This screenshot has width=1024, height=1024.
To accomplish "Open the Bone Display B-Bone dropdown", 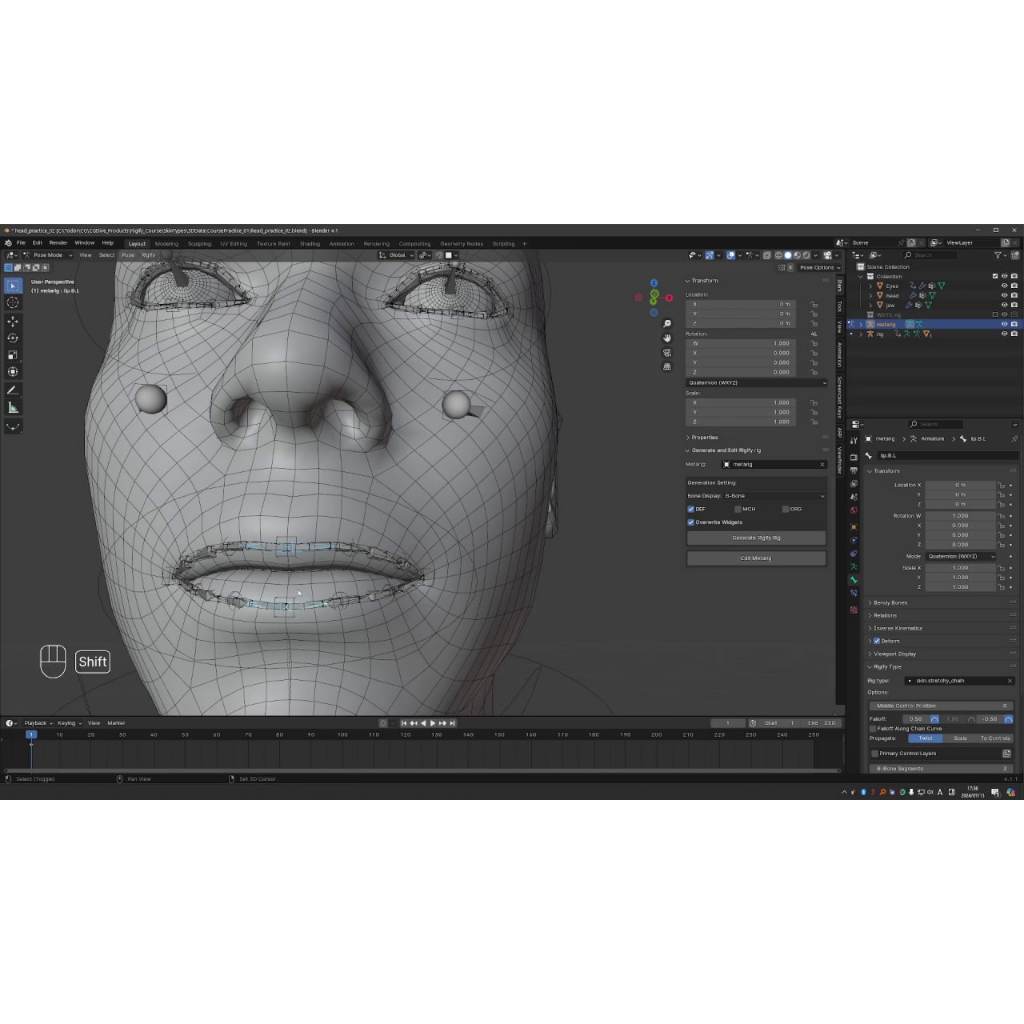I will pyautogui.click(x=756, y=496).
